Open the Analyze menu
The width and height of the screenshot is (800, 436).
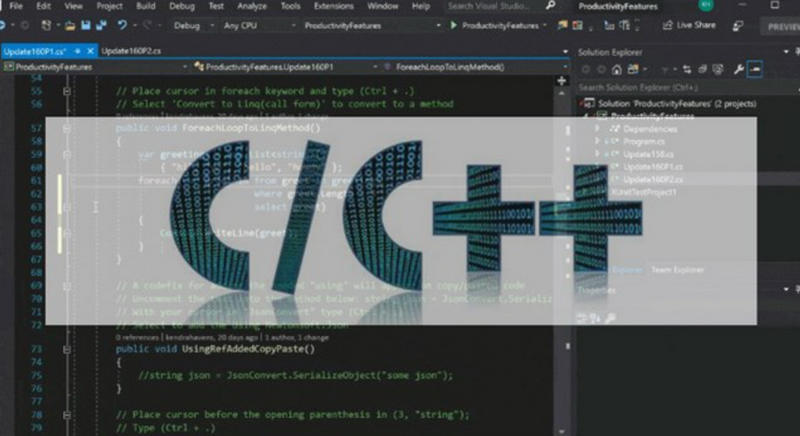click(252, 6)
